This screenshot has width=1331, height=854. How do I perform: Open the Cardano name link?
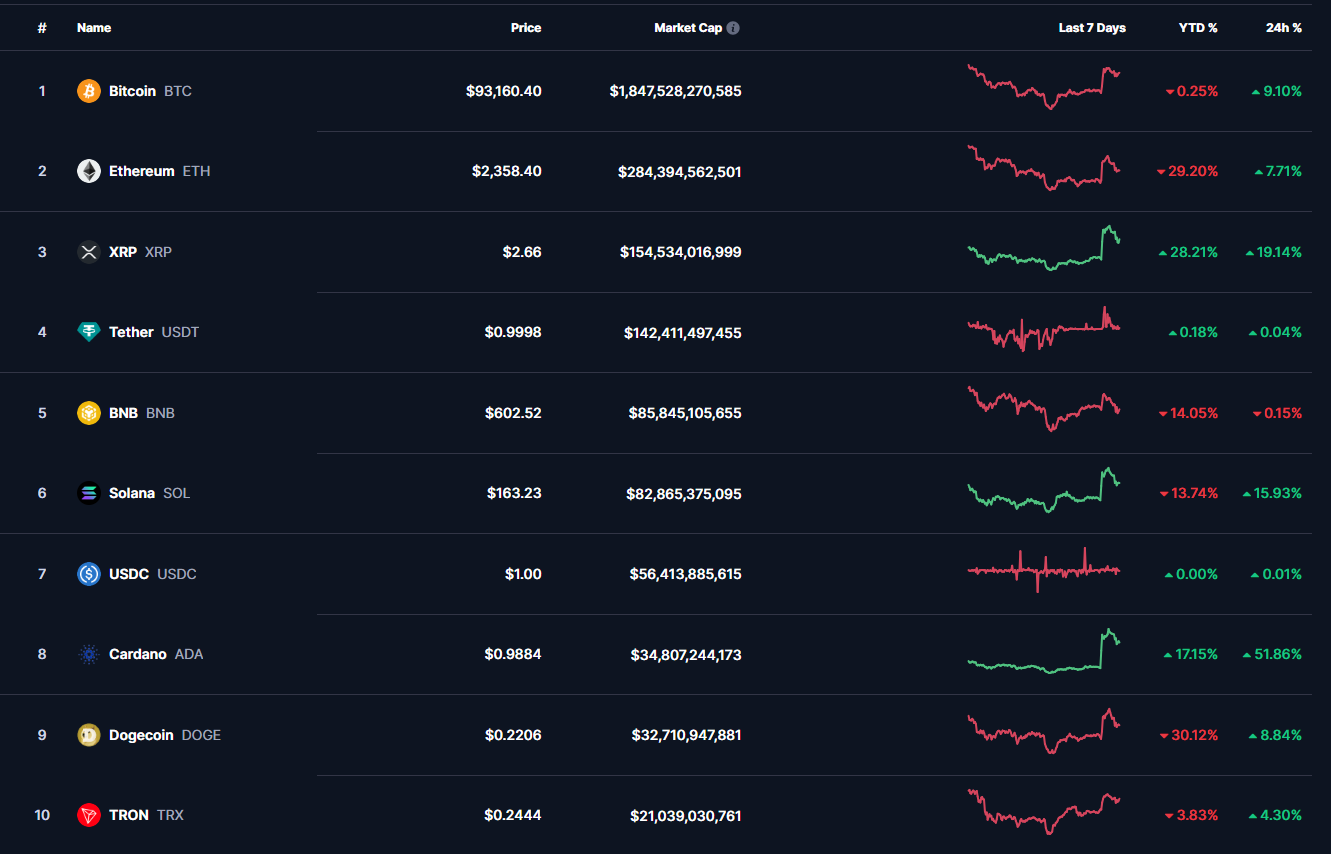[138, 654]
